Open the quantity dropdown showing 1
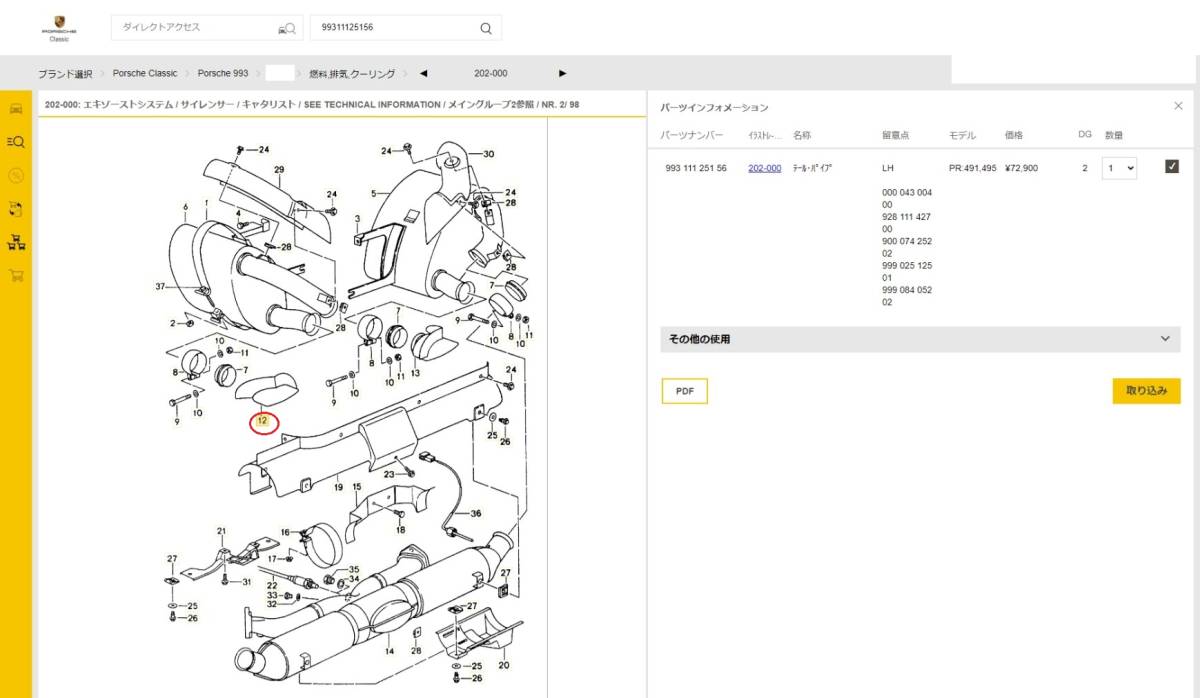1200x698 pixels. tap(1118, 168)
